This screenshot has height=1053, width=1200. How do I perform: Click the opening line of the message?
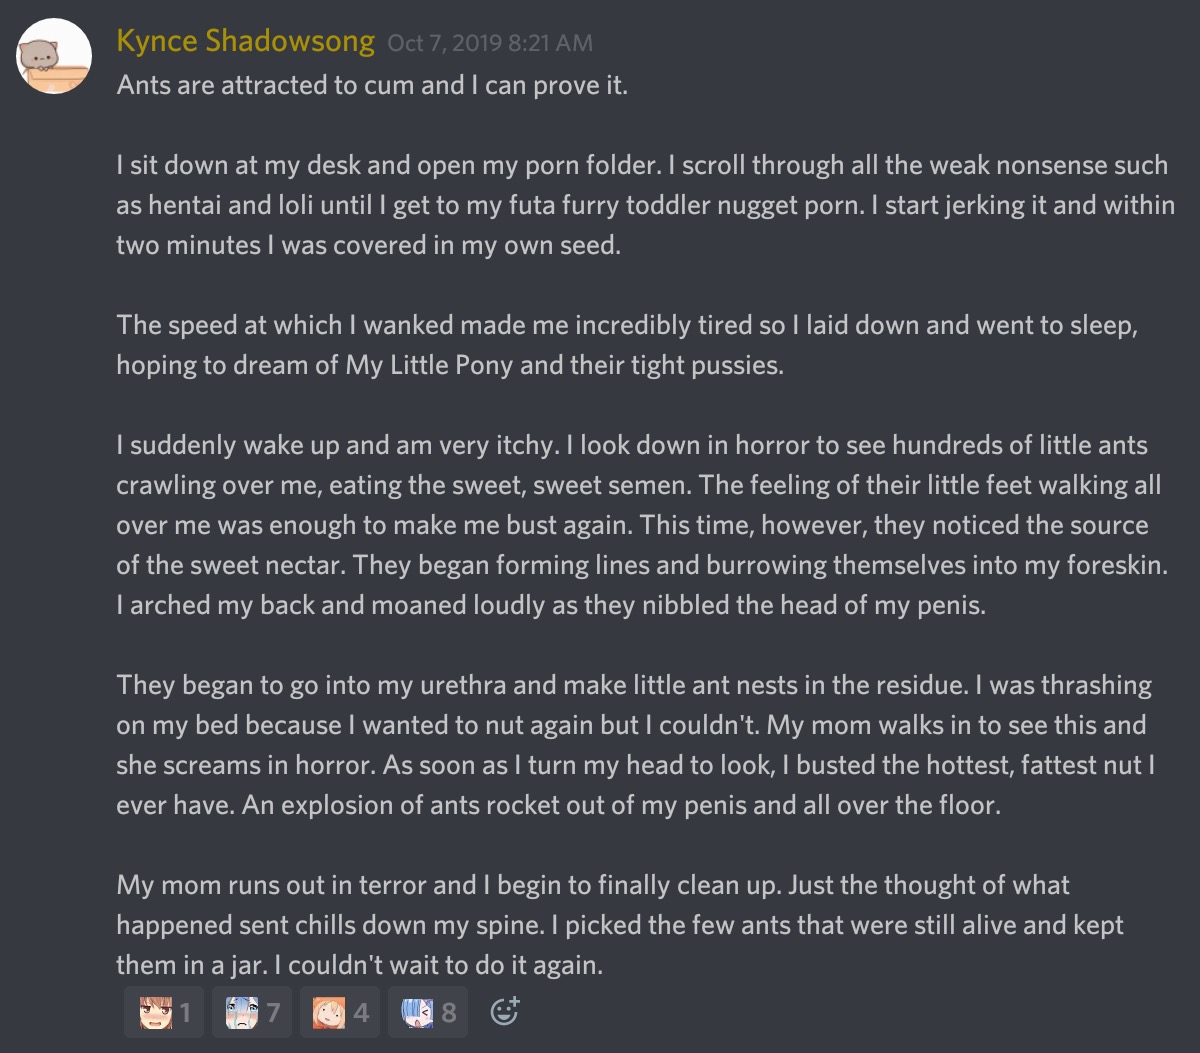372,85
